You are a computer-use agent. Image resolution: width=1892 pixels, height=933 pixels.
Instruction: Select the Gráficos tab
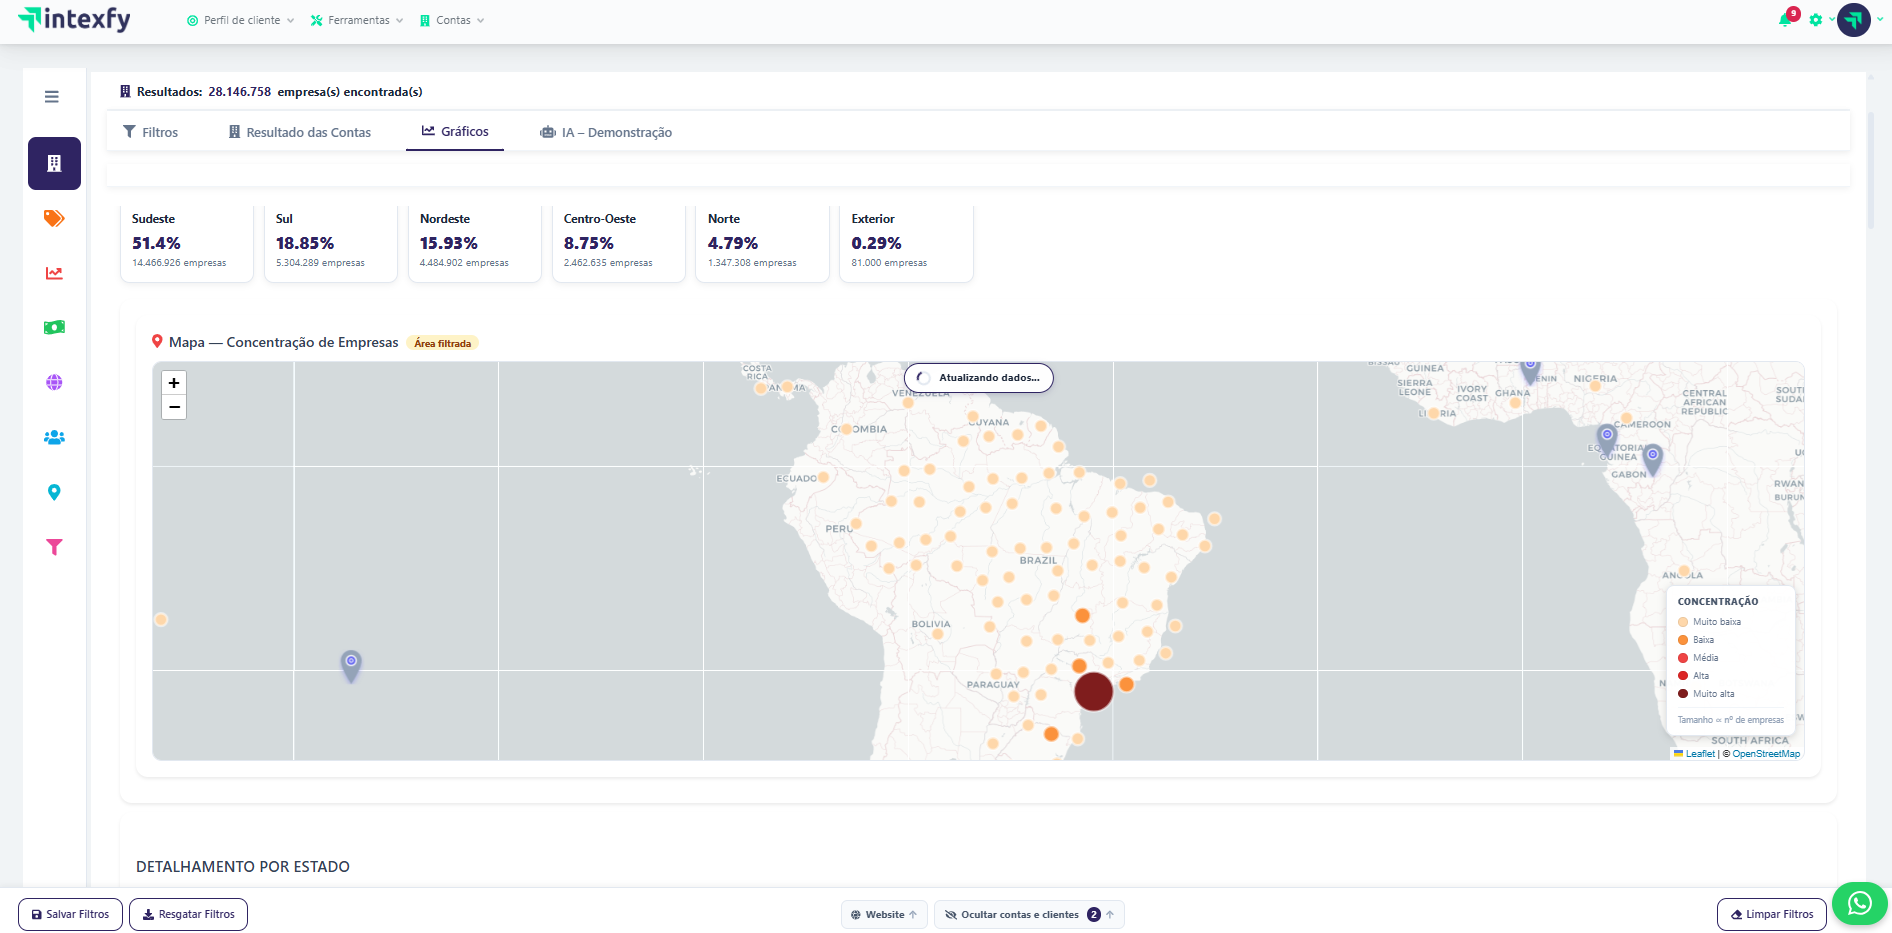pos(455,131)
